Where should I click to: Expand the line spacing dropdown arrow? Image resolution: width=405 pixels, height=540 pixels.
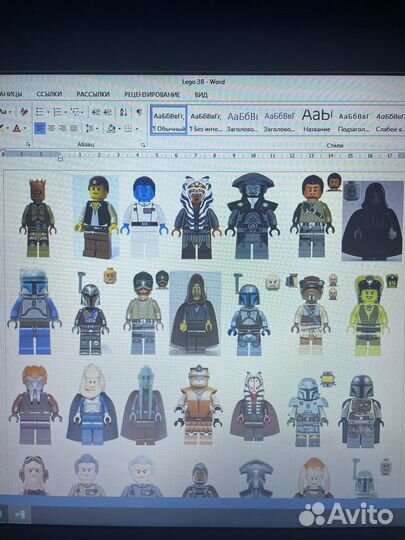click(97, 129)
